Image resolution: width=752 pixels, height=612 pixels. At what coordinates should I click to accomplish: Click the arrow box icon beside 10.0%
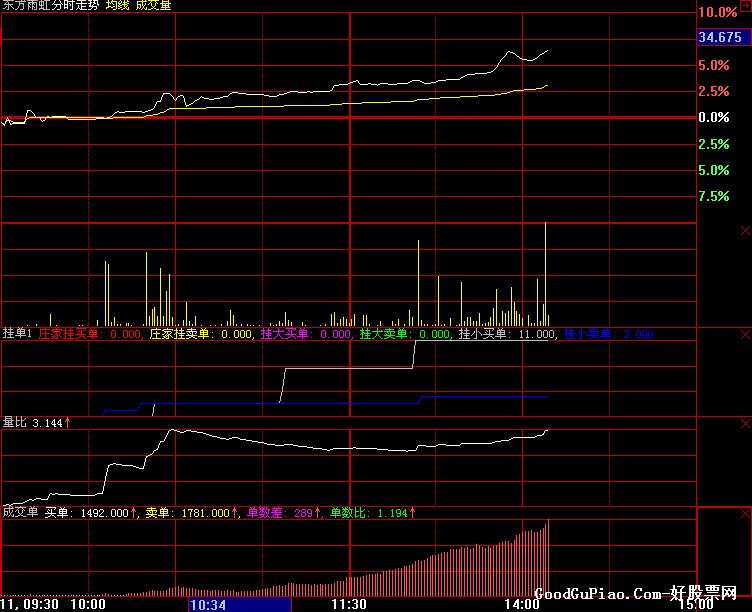coord(746,4)
